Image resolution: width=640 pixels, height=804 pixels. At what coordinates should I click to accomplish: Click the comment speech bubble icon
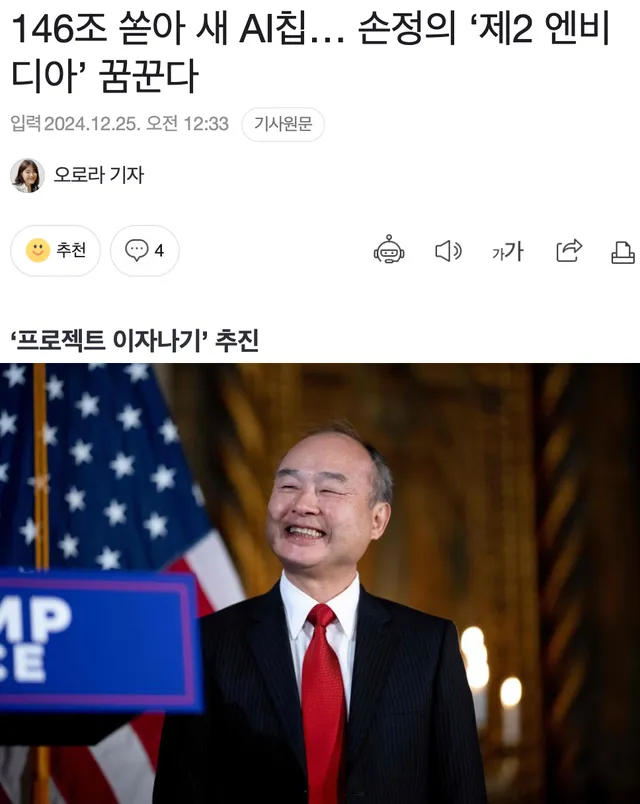coord(136,250)
